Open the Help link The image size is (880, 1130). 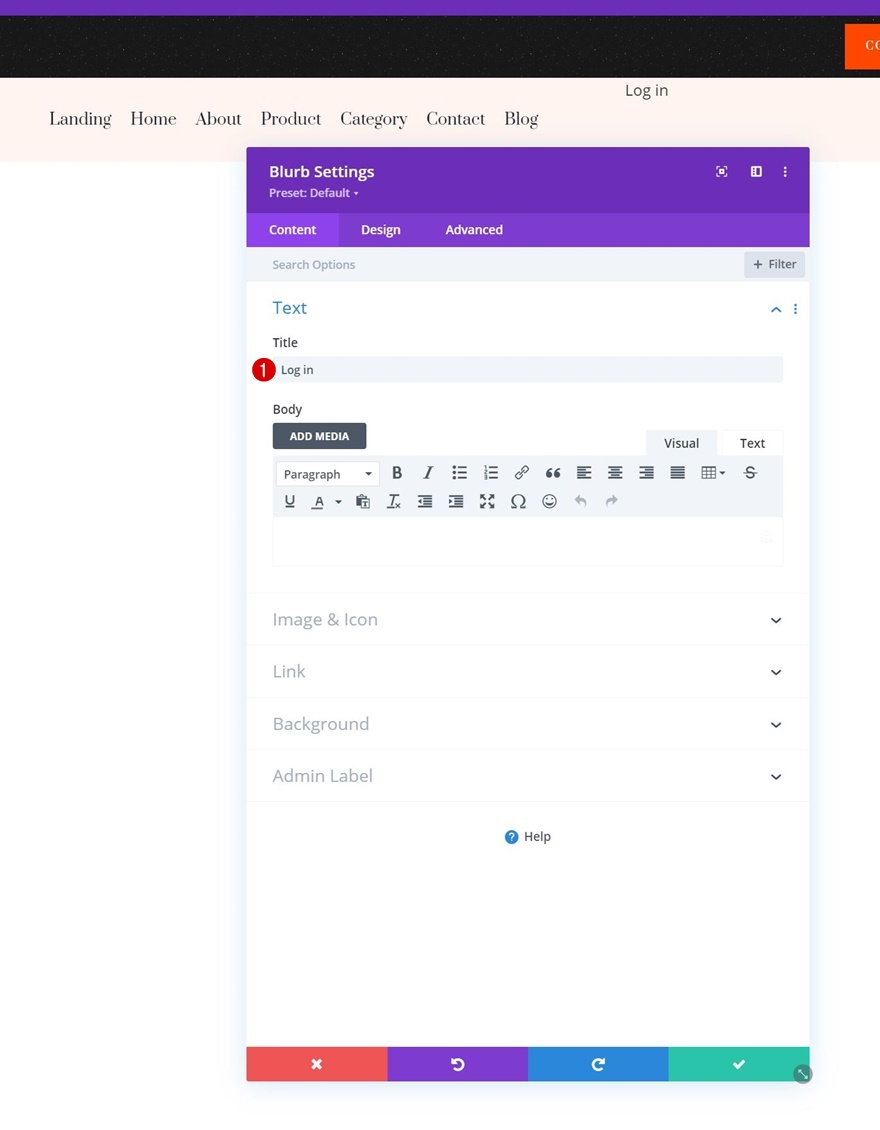528,837
